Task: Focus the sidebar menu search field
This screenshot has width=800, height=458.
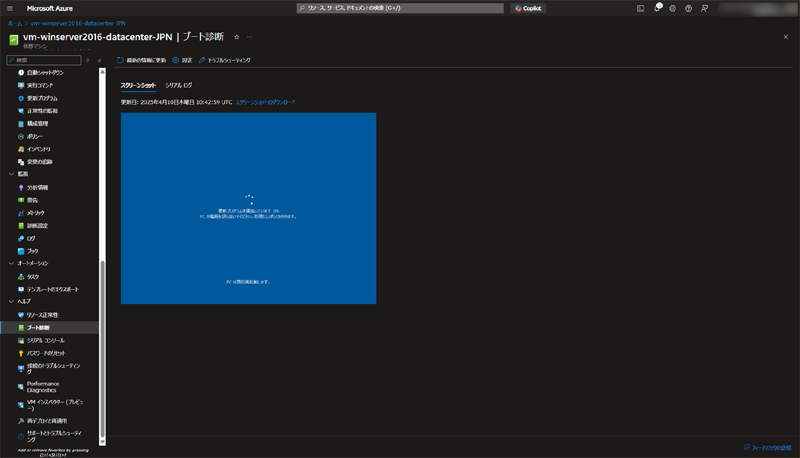Action: [44, 60]
